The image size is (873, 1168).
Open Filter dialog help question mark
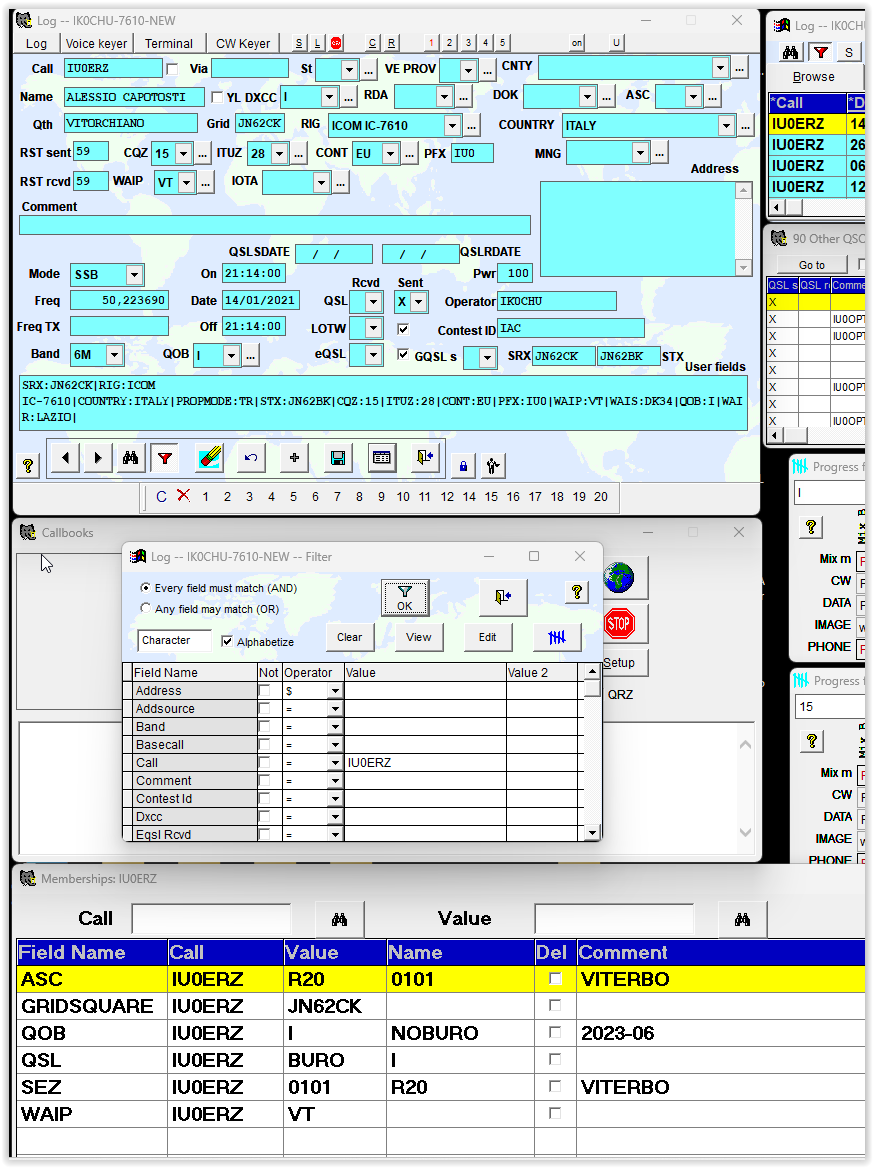(577, 592)
